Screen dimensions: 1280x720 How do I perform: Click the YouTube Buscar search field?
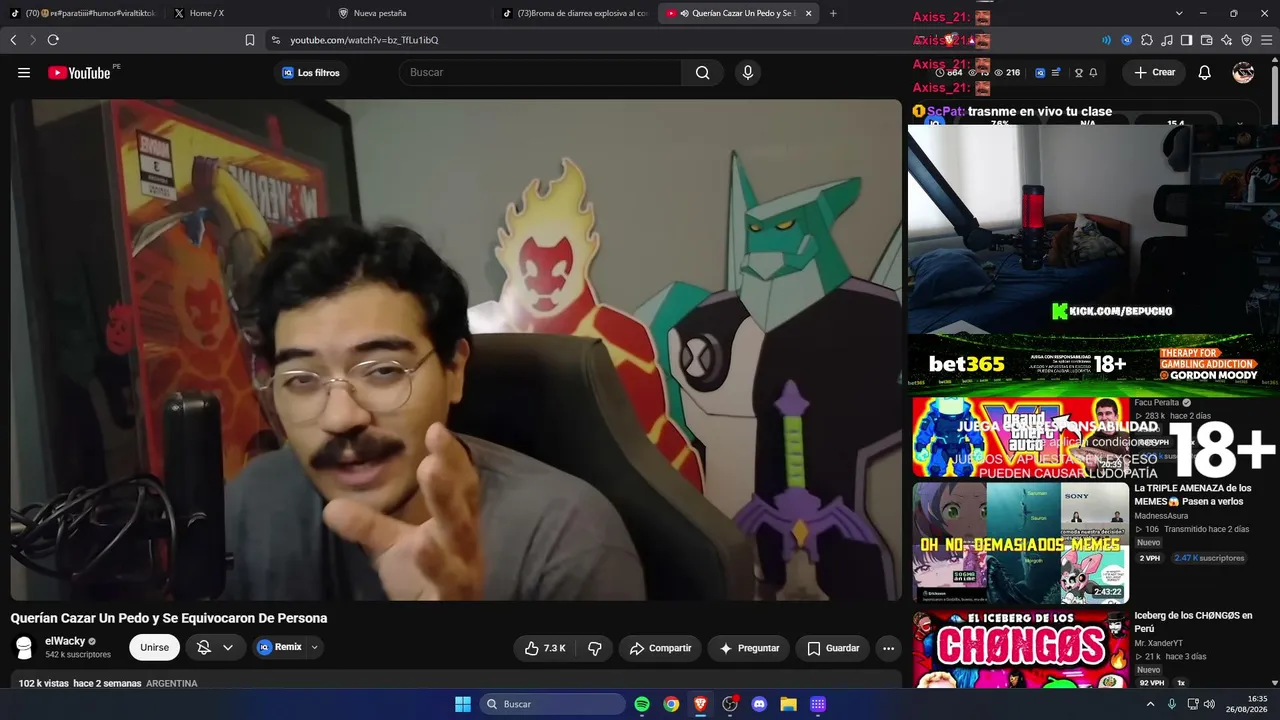(540, 72)
